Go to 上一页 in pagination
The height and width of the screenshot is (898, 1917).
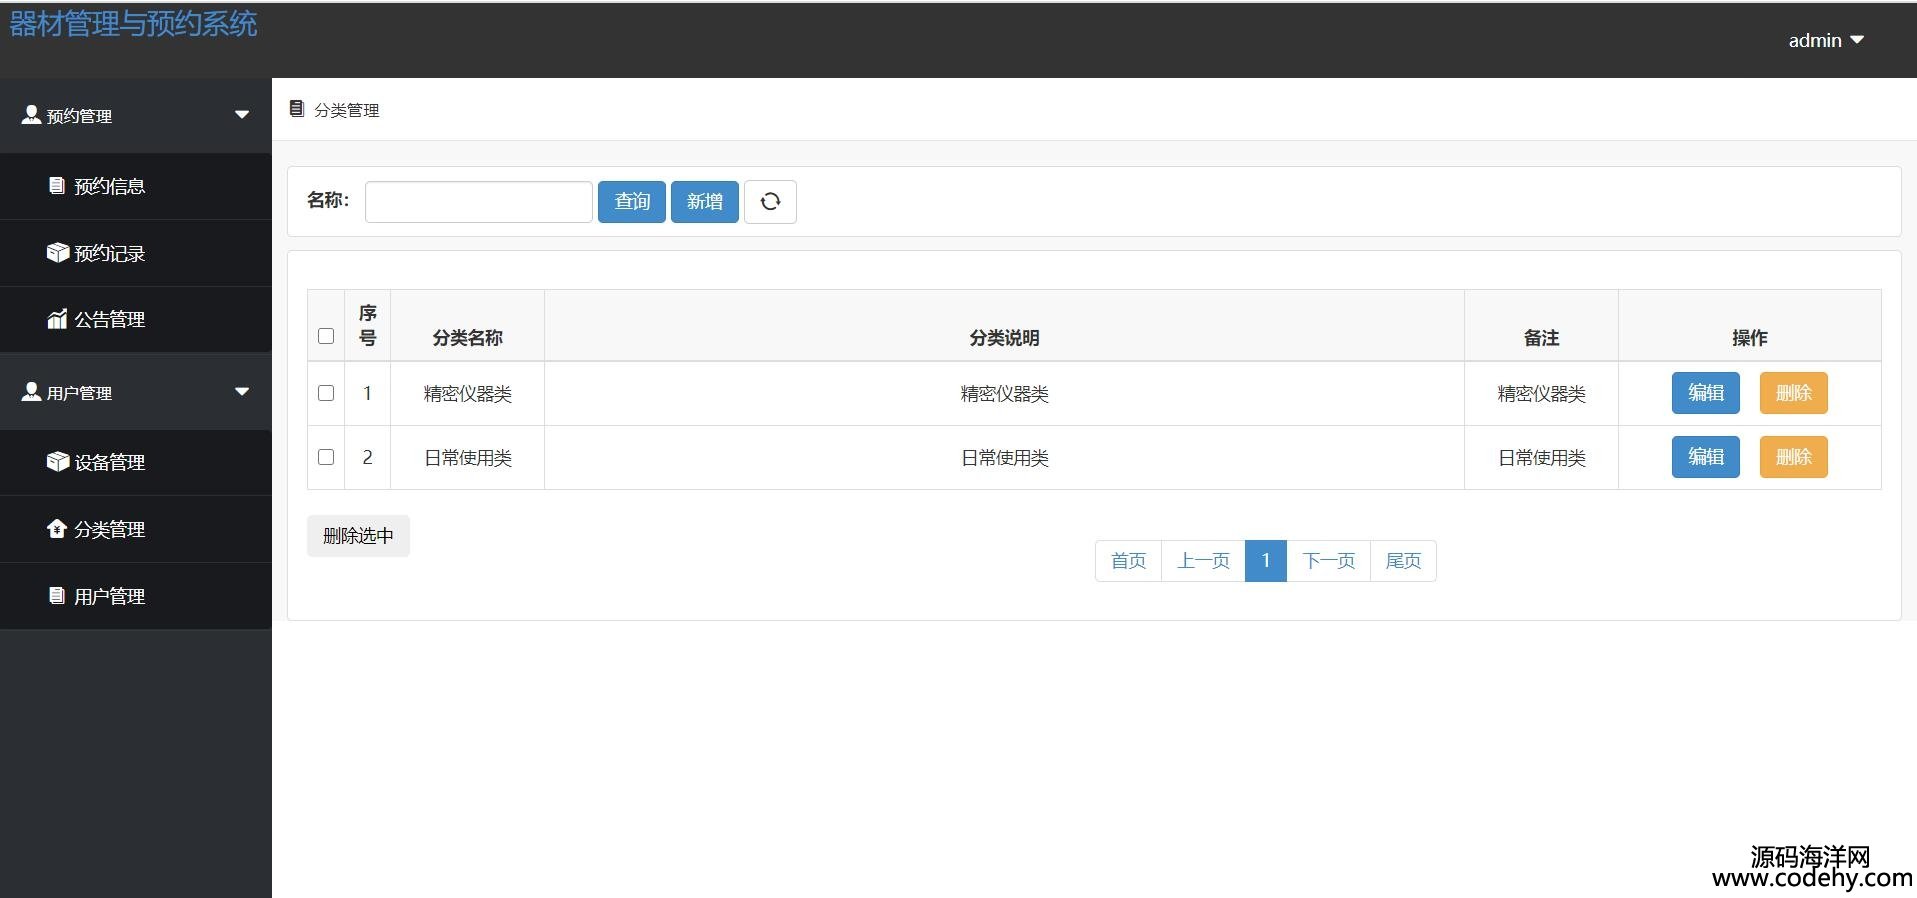pos(1203,561)
